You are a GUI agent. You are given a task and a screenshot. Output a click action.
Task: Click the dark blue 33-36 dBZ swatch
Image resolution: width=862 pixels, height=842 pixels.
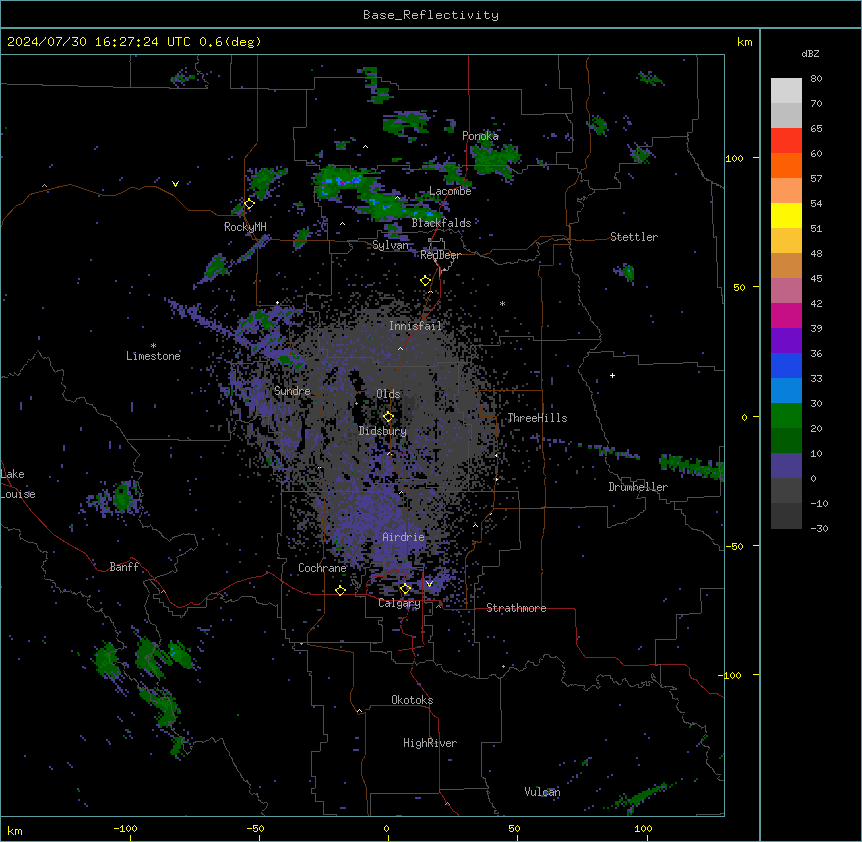tap(786, 365)
